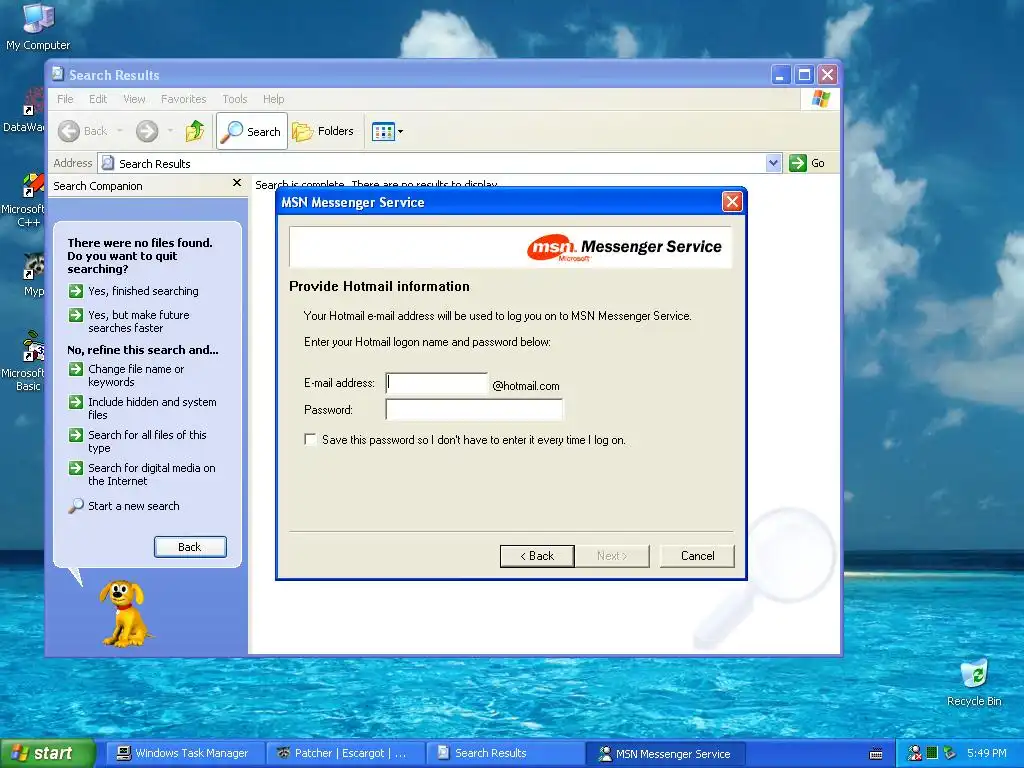The image size is (1024, 768).
Task: Click Cancel in MSN Messenger dialog
Action: [x=697, y=556]
